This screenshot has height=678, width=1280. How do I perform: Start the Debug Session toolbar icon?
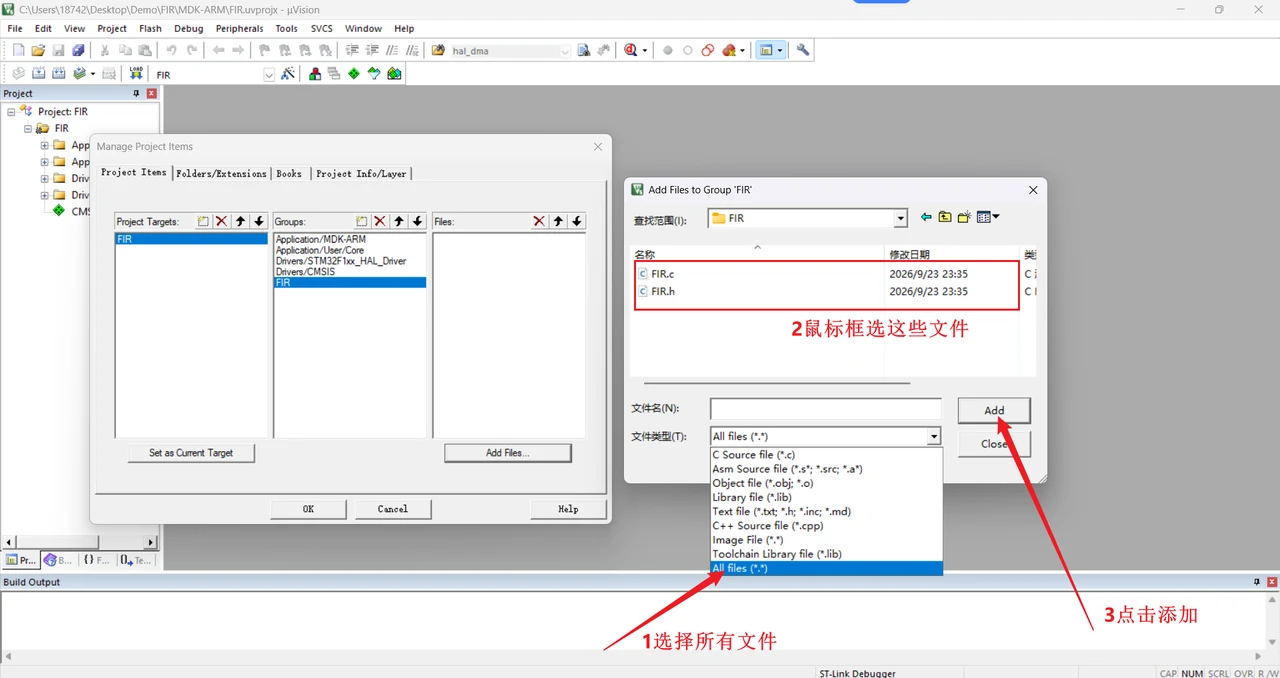[631, 50]
